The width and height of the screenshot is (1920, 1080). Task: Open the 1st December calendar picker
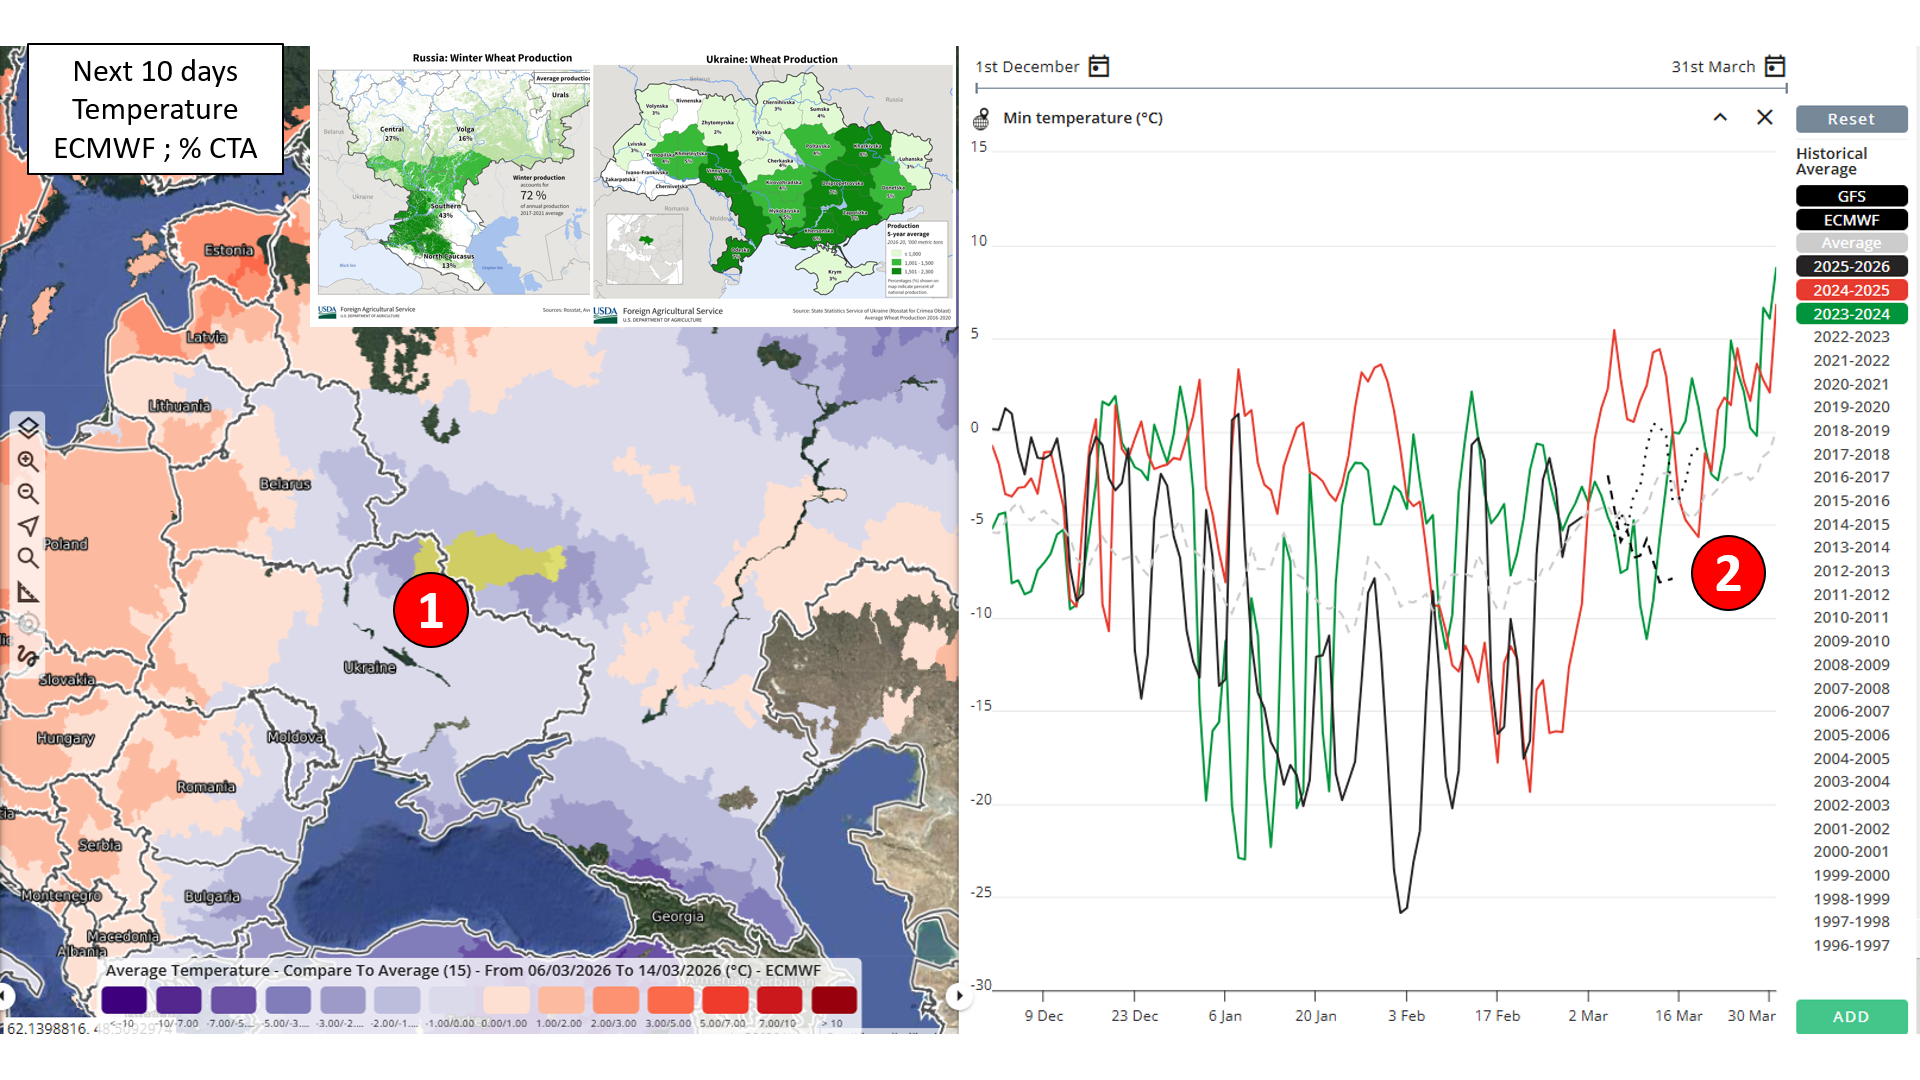tap(1098, 67)
